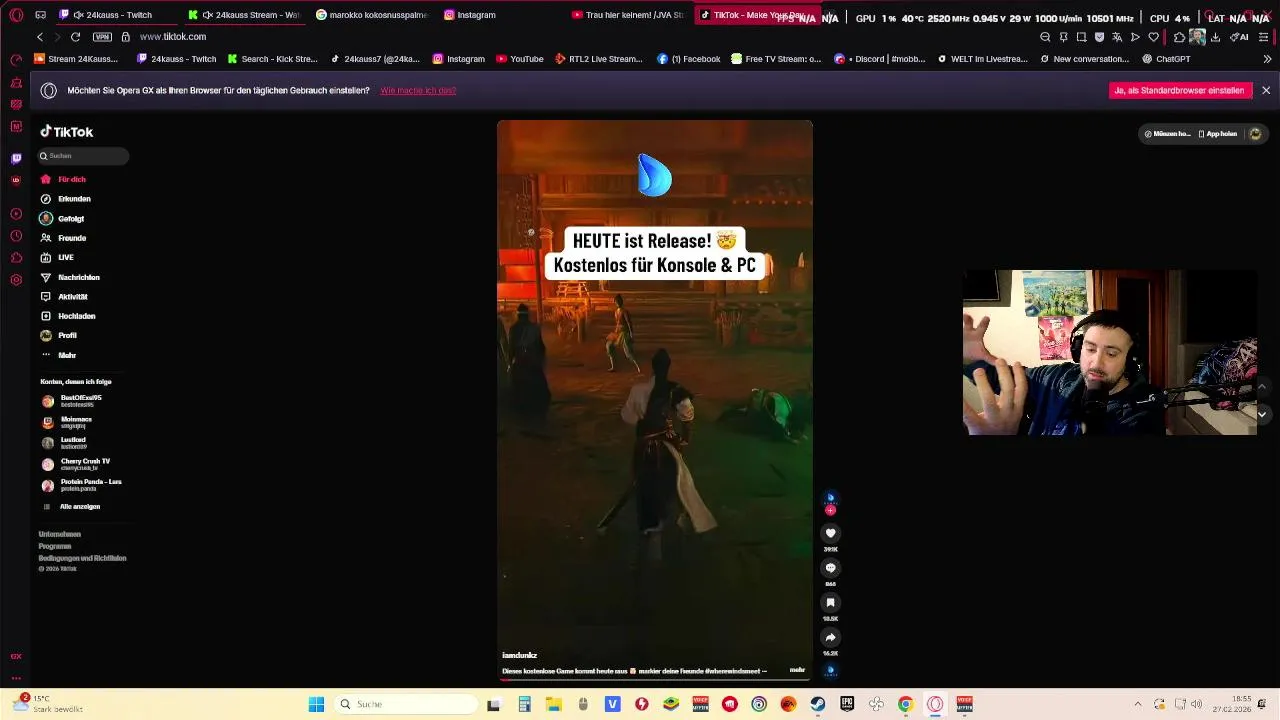Open Opera GX Twitch sidebar icon

point(16,158)
